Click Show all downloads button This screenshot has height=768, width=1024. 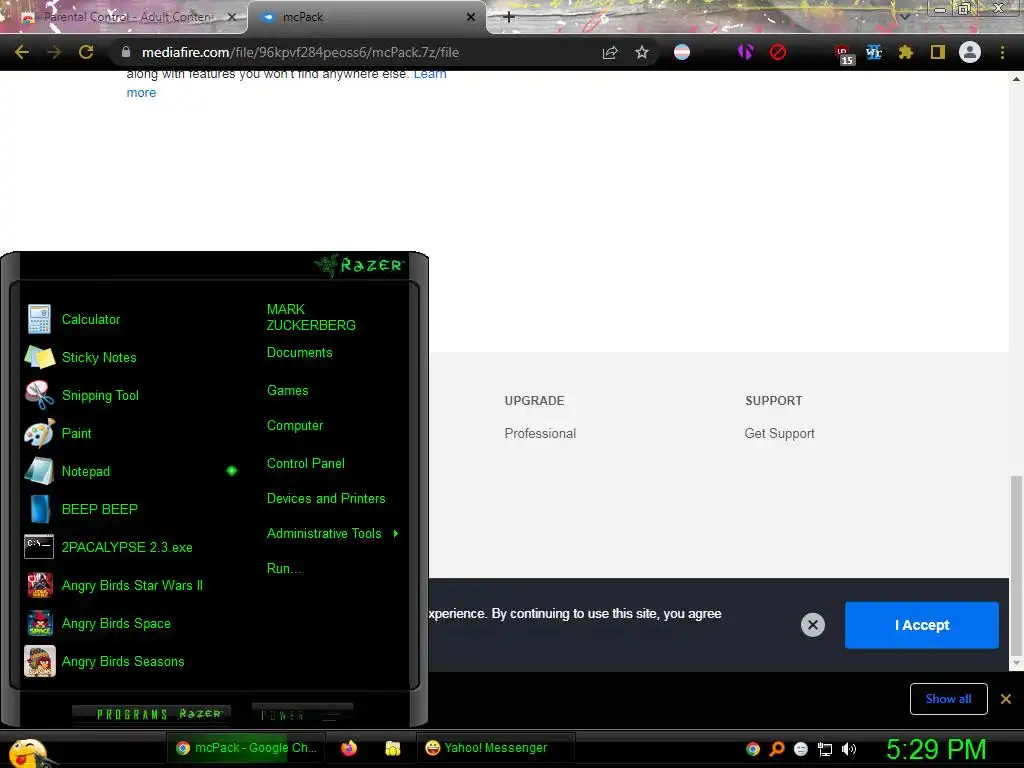pos(948,699)
